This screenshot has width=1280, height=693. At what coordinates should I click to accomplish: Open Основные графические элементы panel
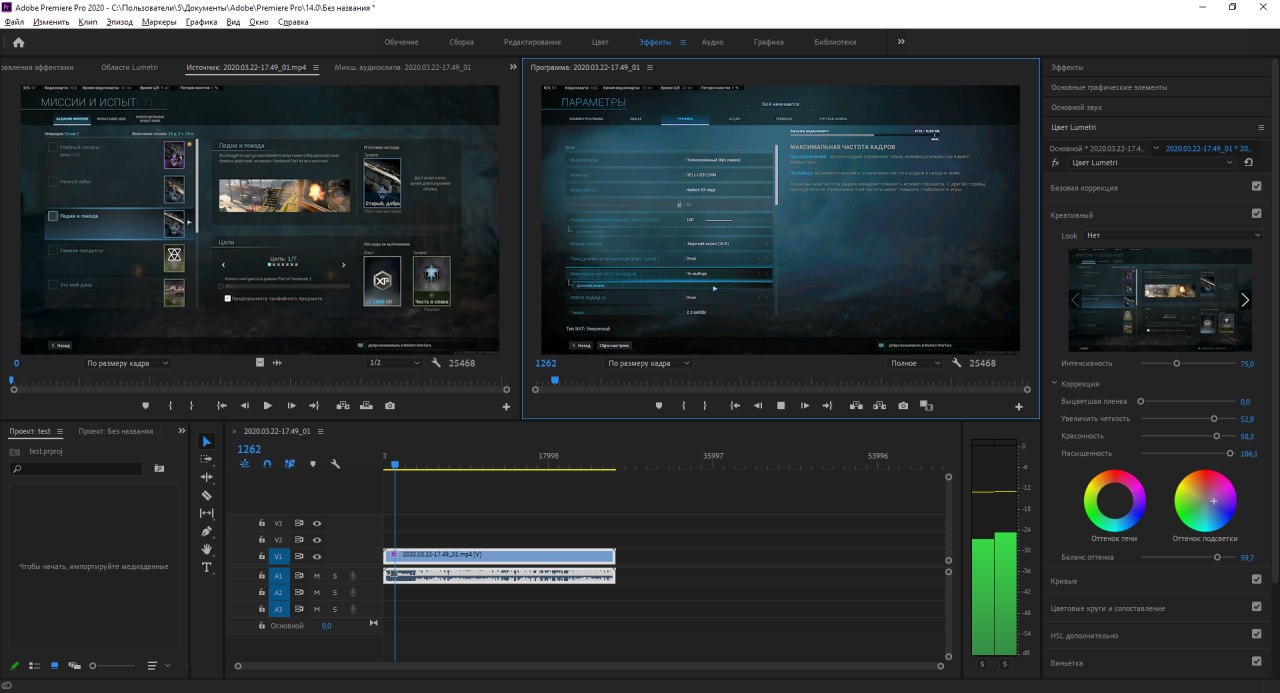(x=1108, y=87)
